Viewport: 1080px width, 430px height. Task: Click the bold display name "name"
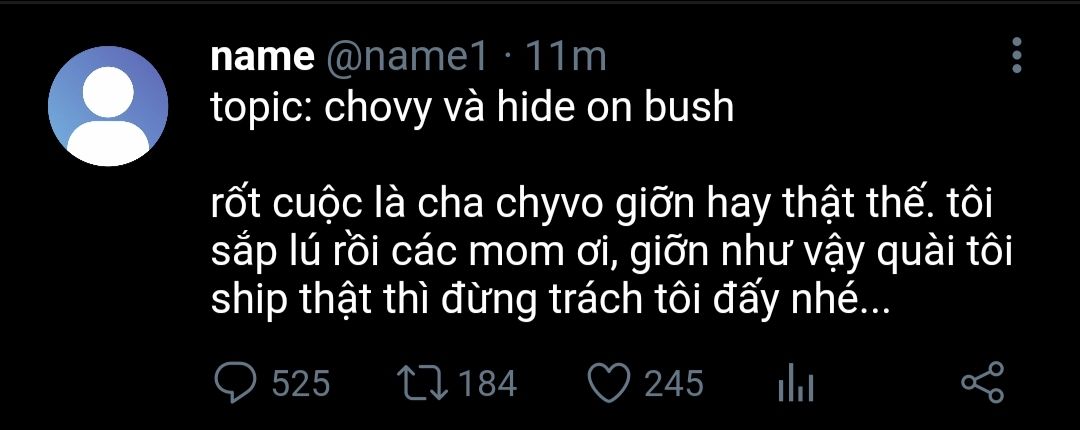[262, 57]
